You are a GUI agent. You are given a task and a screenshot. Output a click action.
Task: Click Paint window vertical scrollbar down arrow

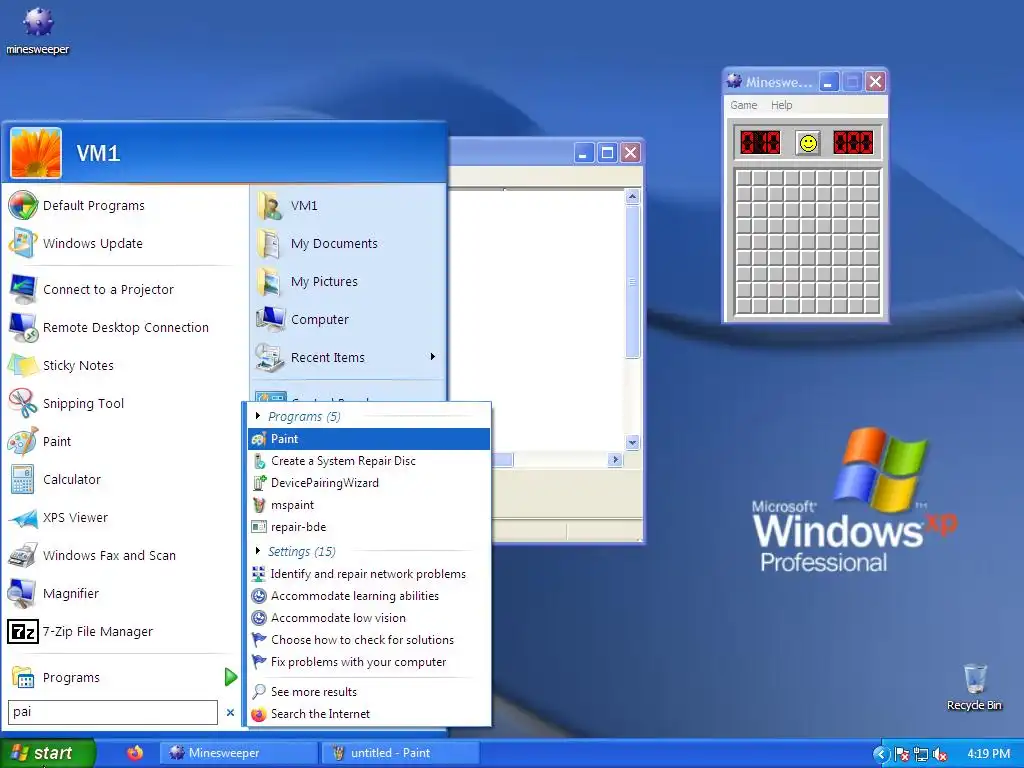632,443
